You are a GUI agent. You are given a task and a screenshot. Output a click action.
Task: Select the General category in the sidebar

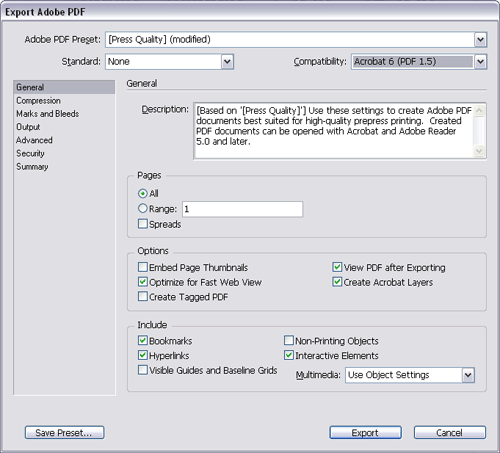tap(64, 87)
